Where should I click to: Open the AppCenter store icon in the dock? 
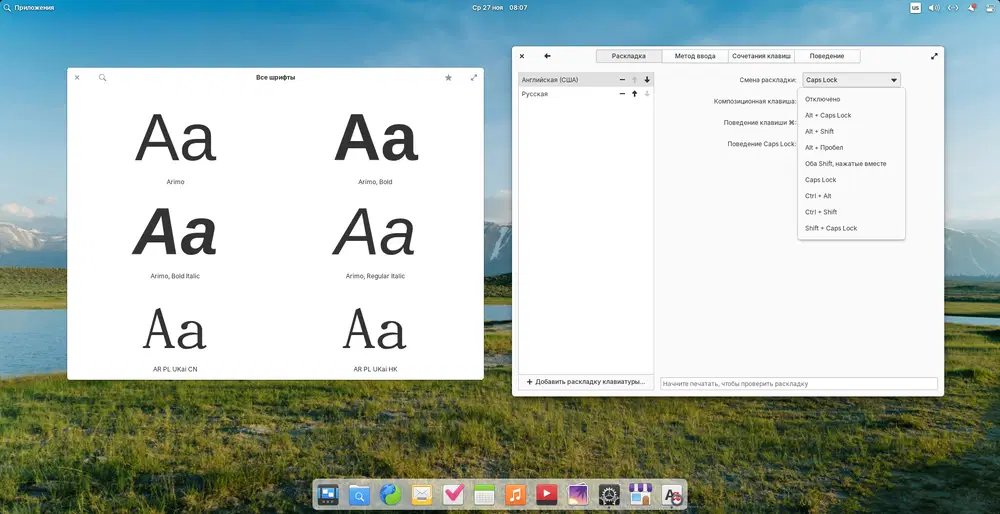[x=640, y=494]
